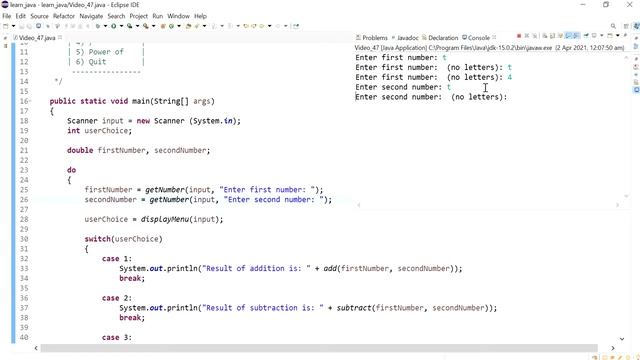Expand the Run configurations dropdown
This screenshot has height=360, width=640.
tap(121, 26)
